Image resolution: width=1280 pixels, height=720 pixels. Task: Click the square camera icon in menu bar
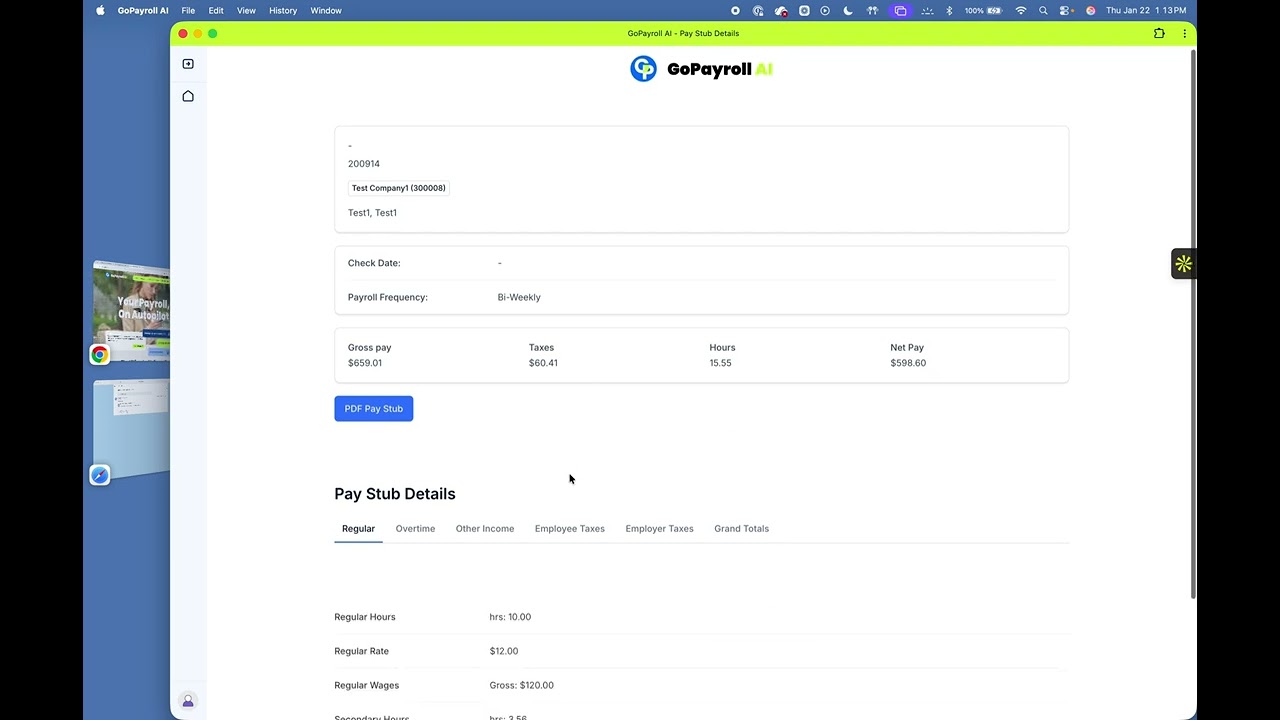[x=804, y=10]
